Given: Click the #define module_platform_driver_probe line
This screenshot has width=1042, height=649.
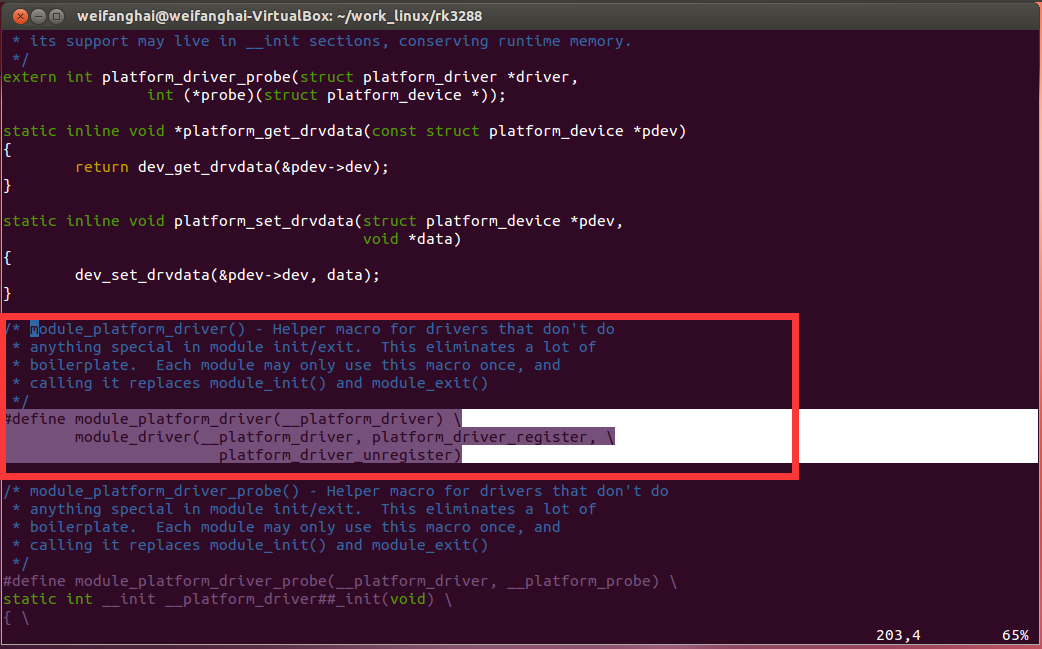Looking at the screenshot, I should pos(340,581).
